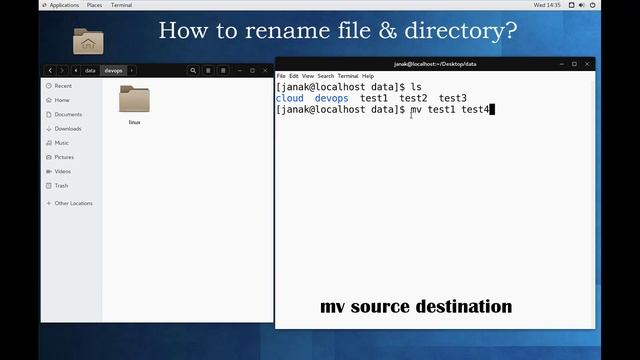Open the Home folder icon on desktop

pos(88,41)
